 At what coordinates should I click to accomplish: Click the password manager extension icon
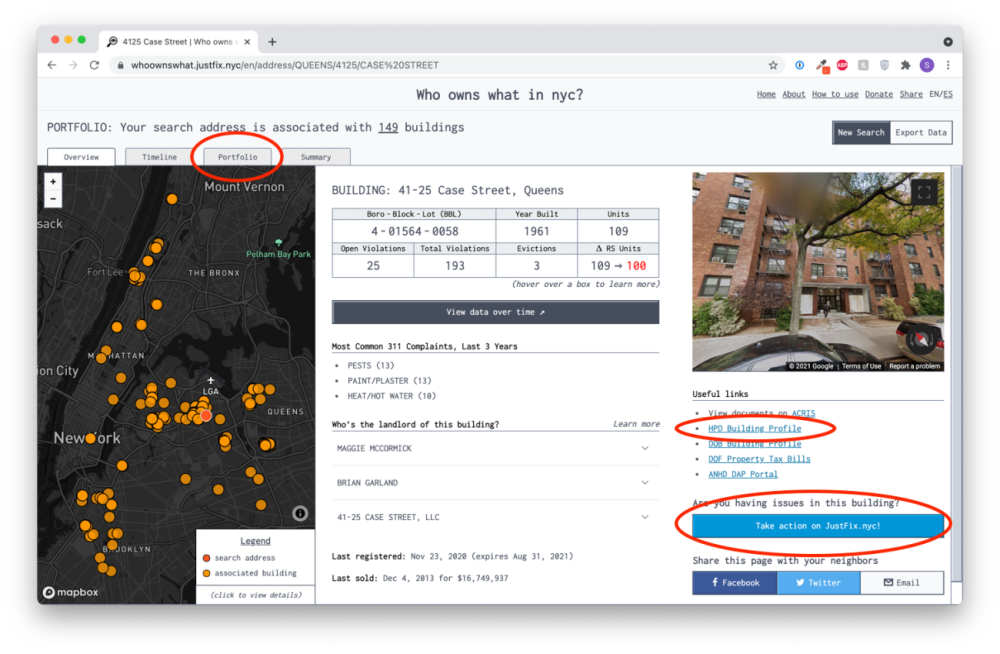800,65
